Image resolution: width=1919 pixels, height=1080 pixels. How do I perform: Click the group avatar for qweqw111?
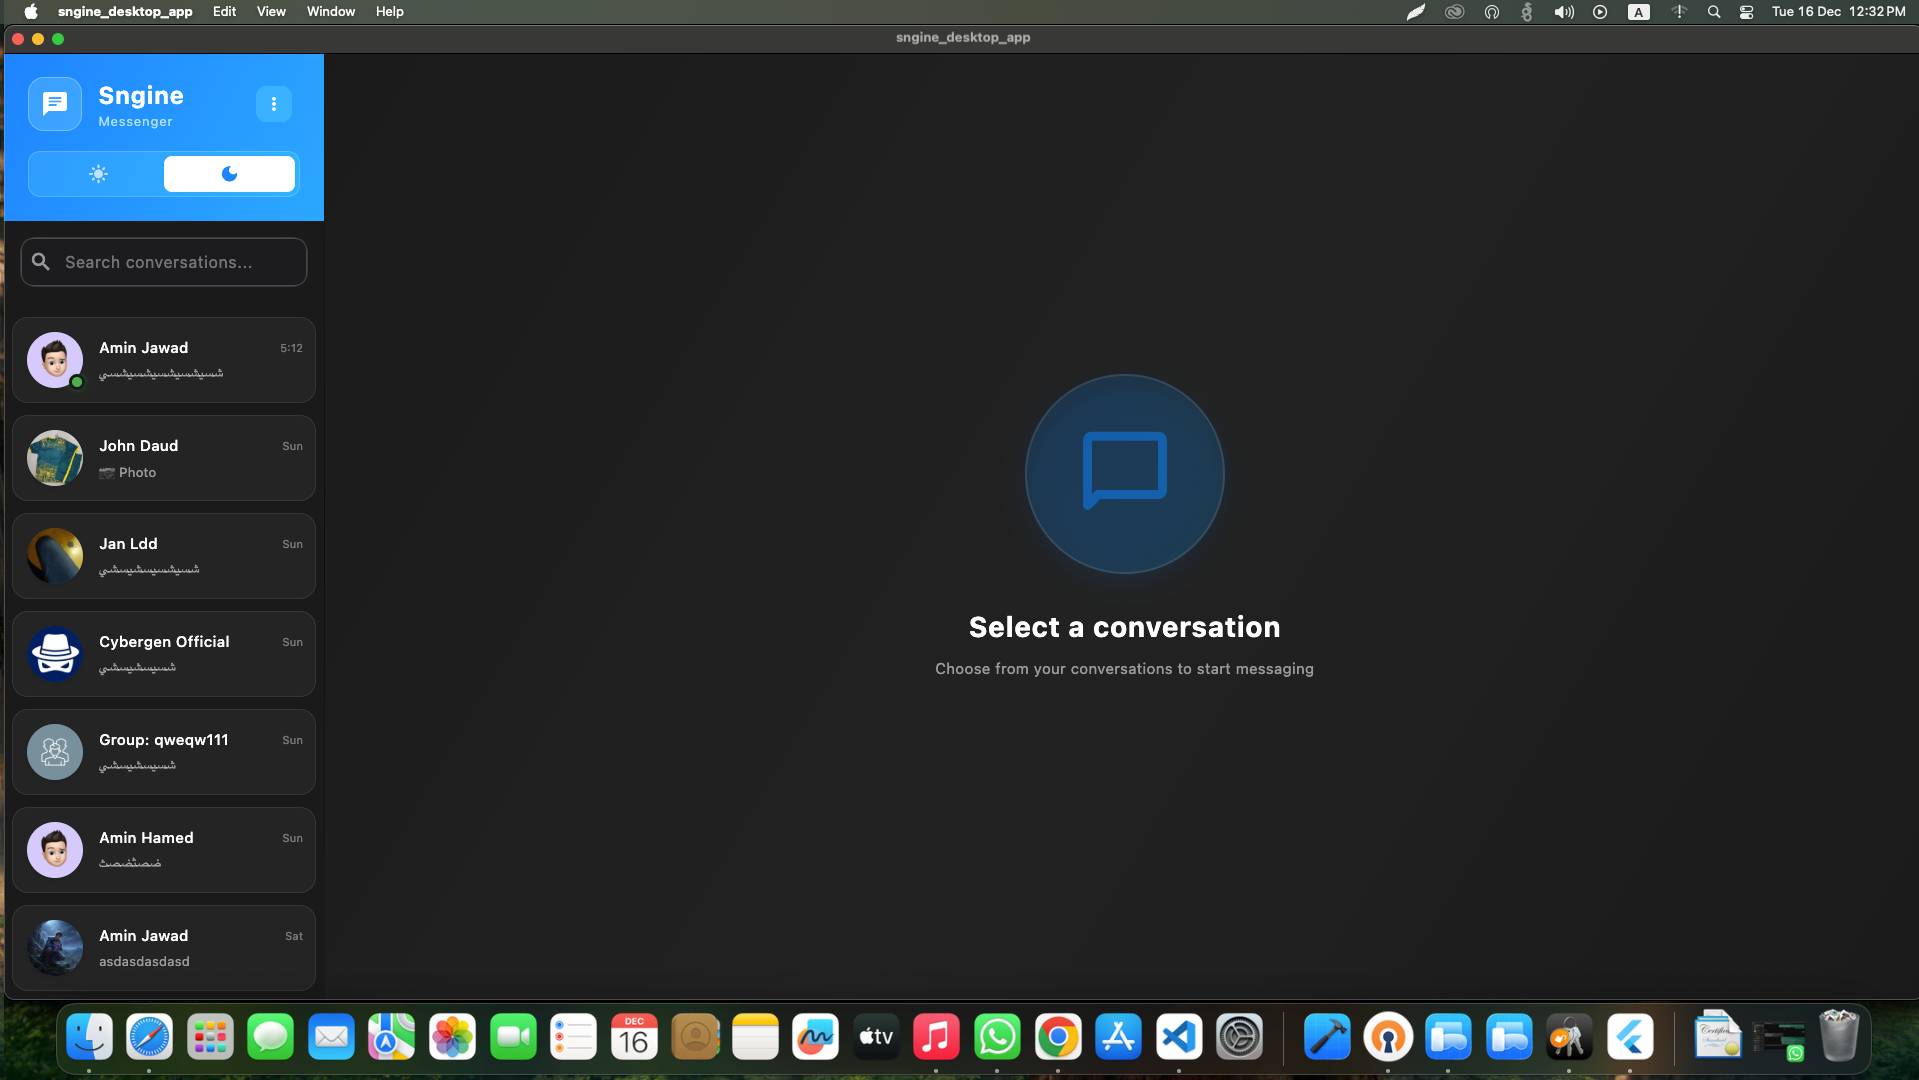pos(54,752)
